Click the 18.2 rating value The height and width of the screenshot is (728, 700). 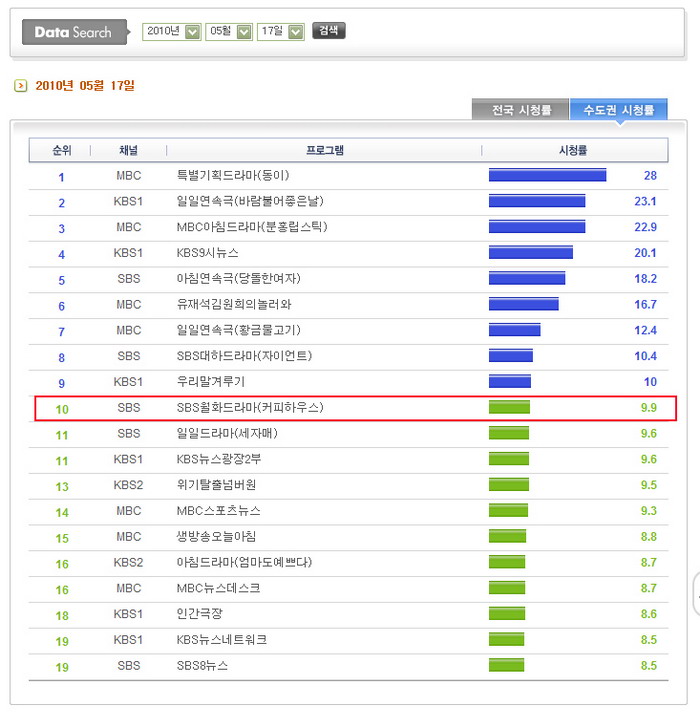point(645,279)
